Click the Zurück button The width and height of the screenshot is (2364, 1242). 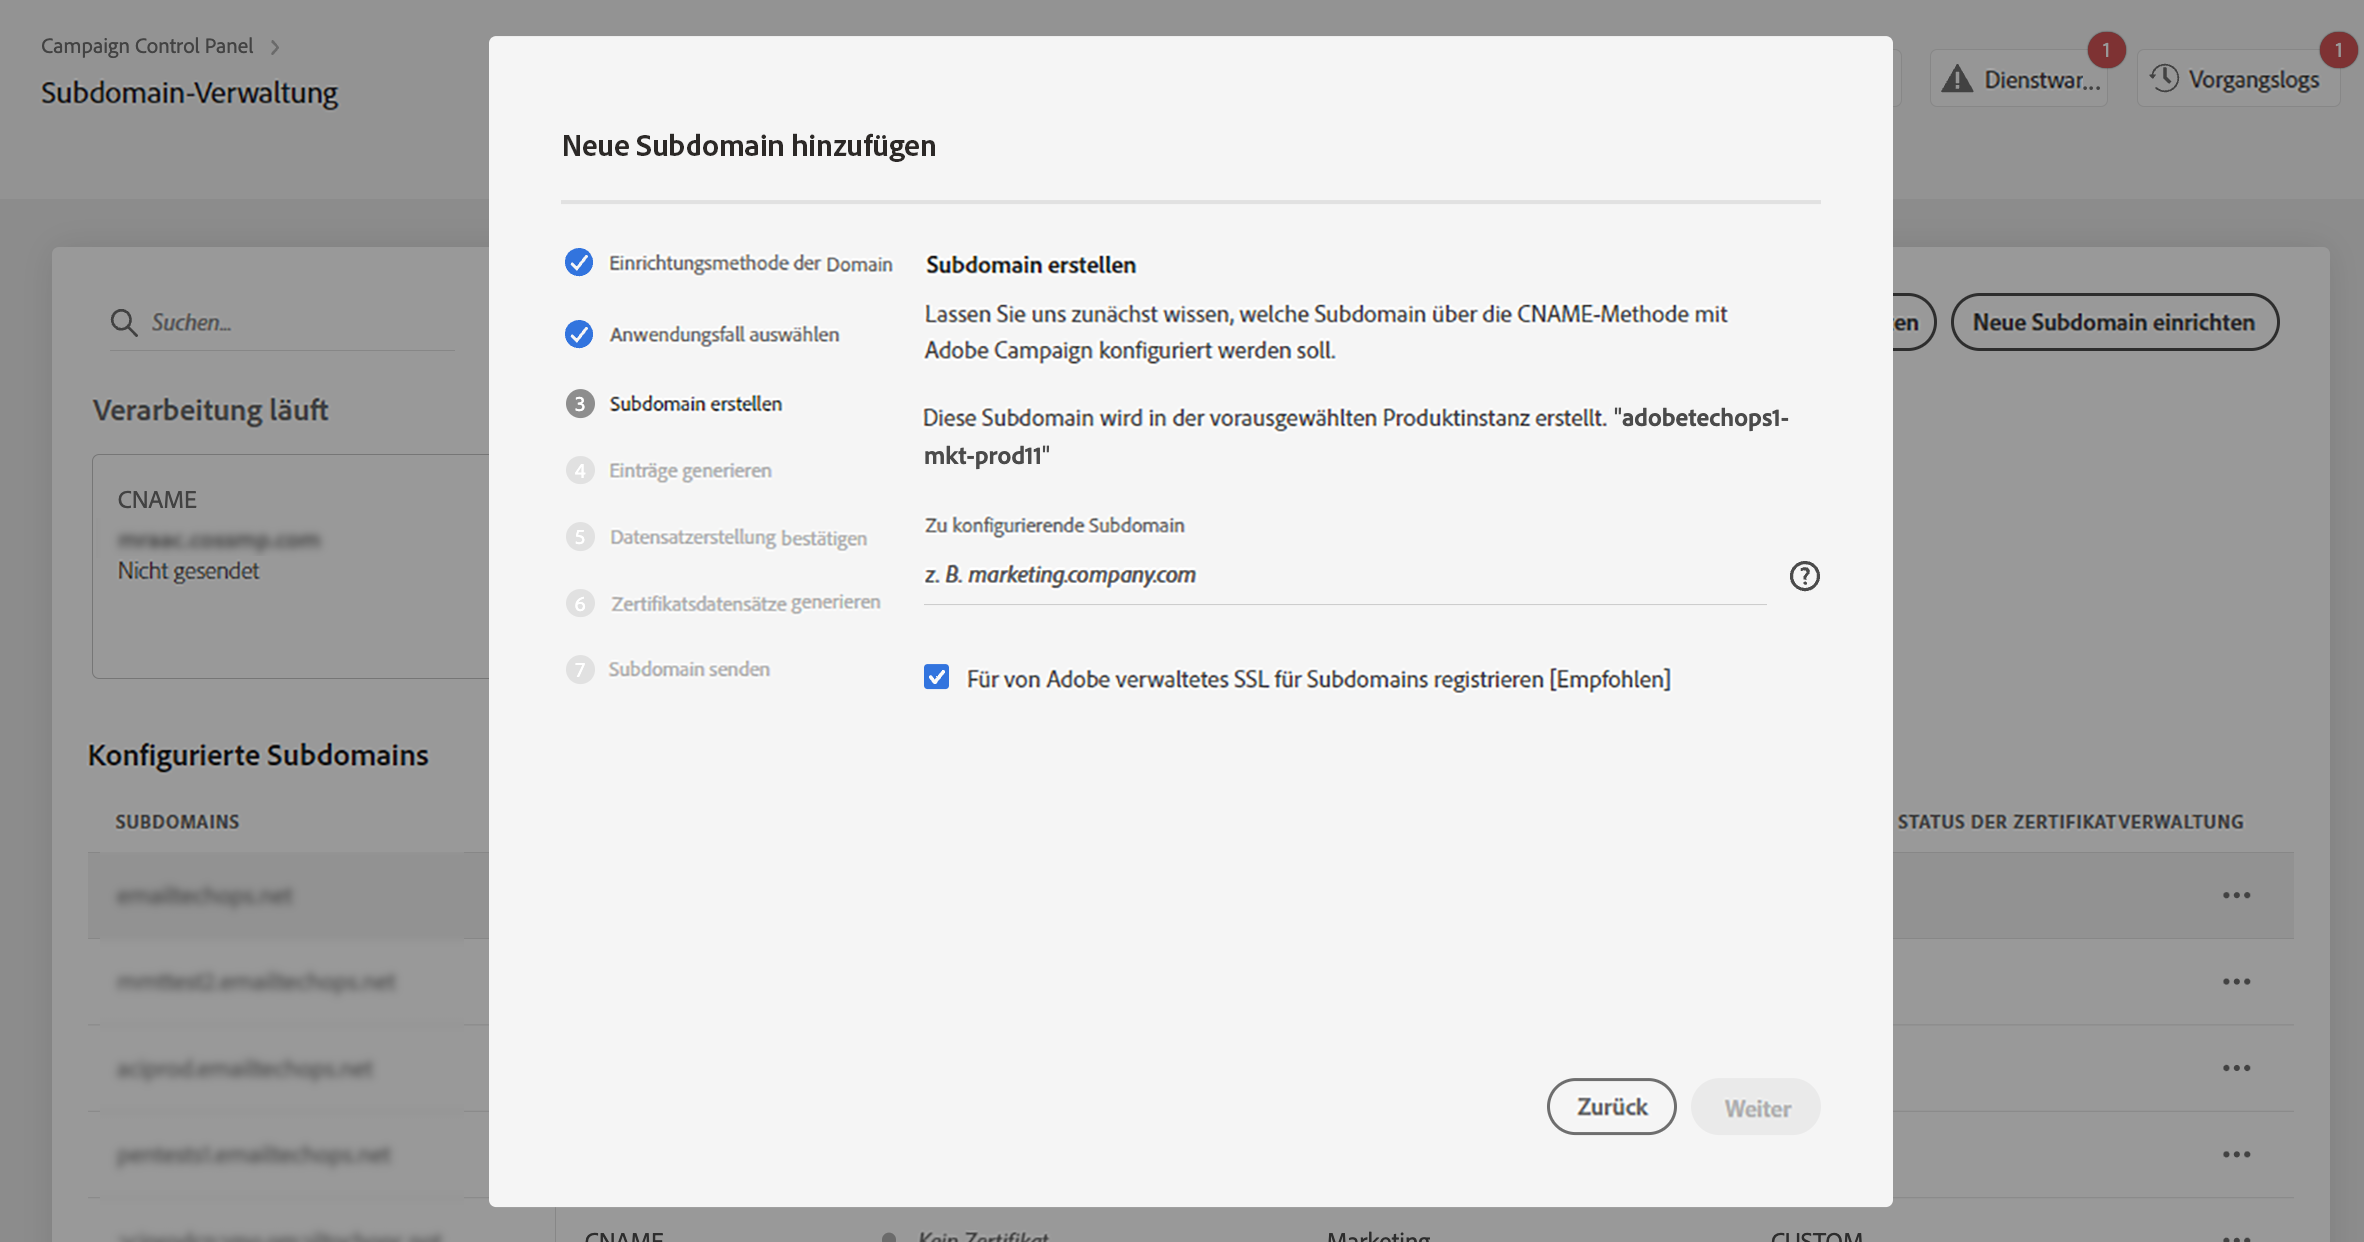tap(1611, 1106)
